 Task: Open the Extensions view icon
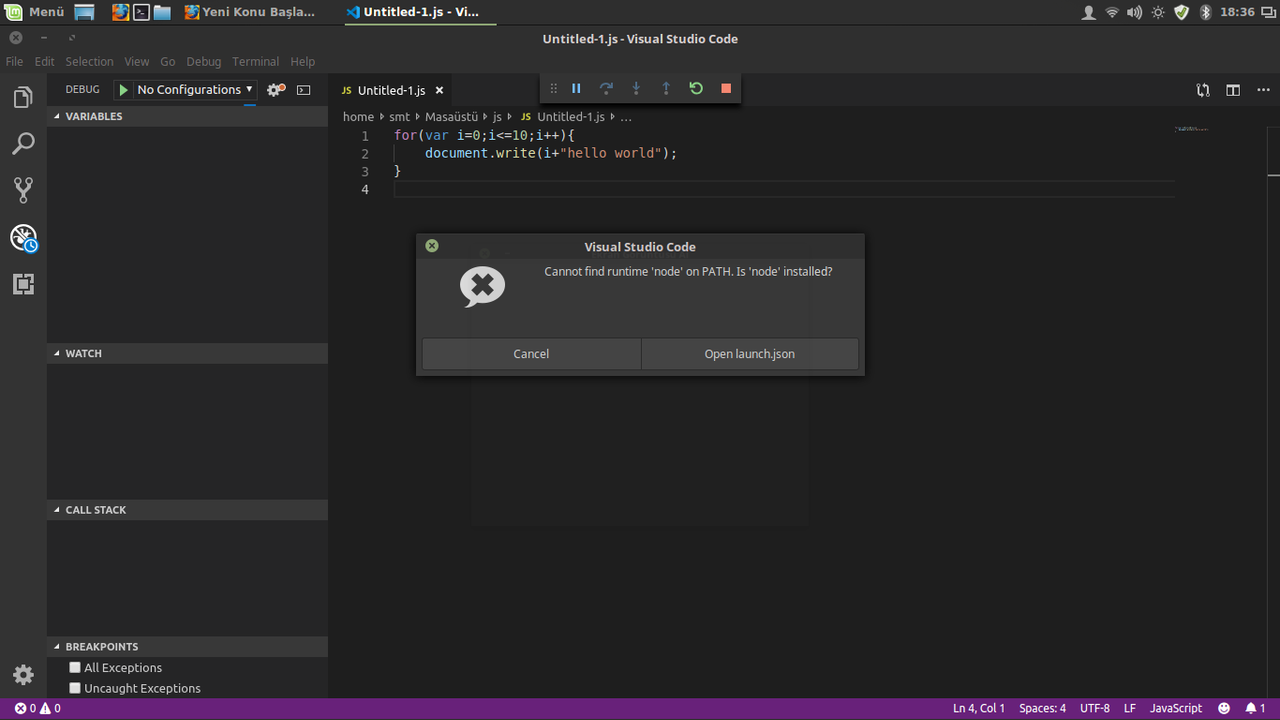(23, 284)
